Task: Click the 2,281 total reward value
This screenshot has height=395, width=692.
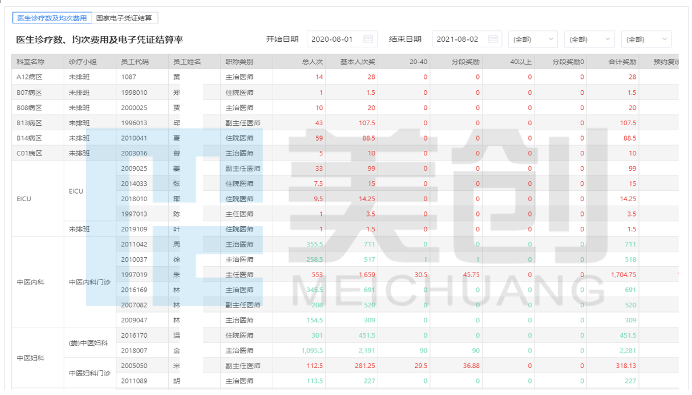Action: 628,350
